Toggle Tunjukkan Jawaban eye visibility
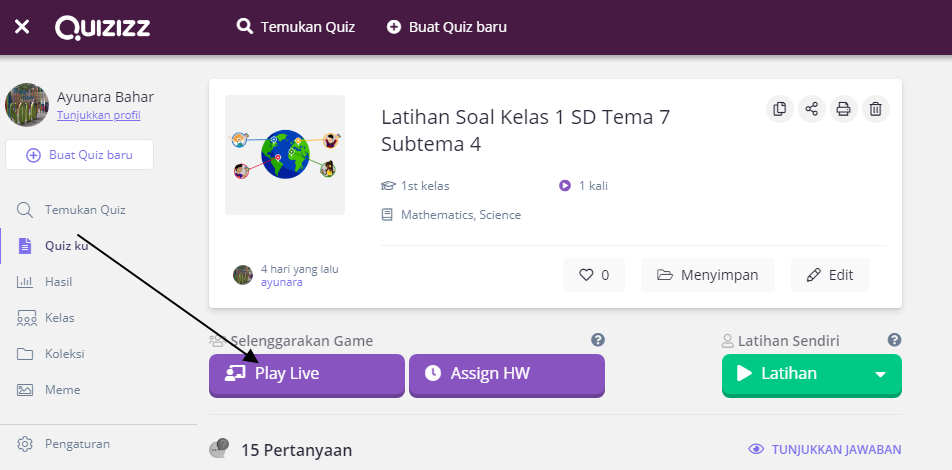 756,449
